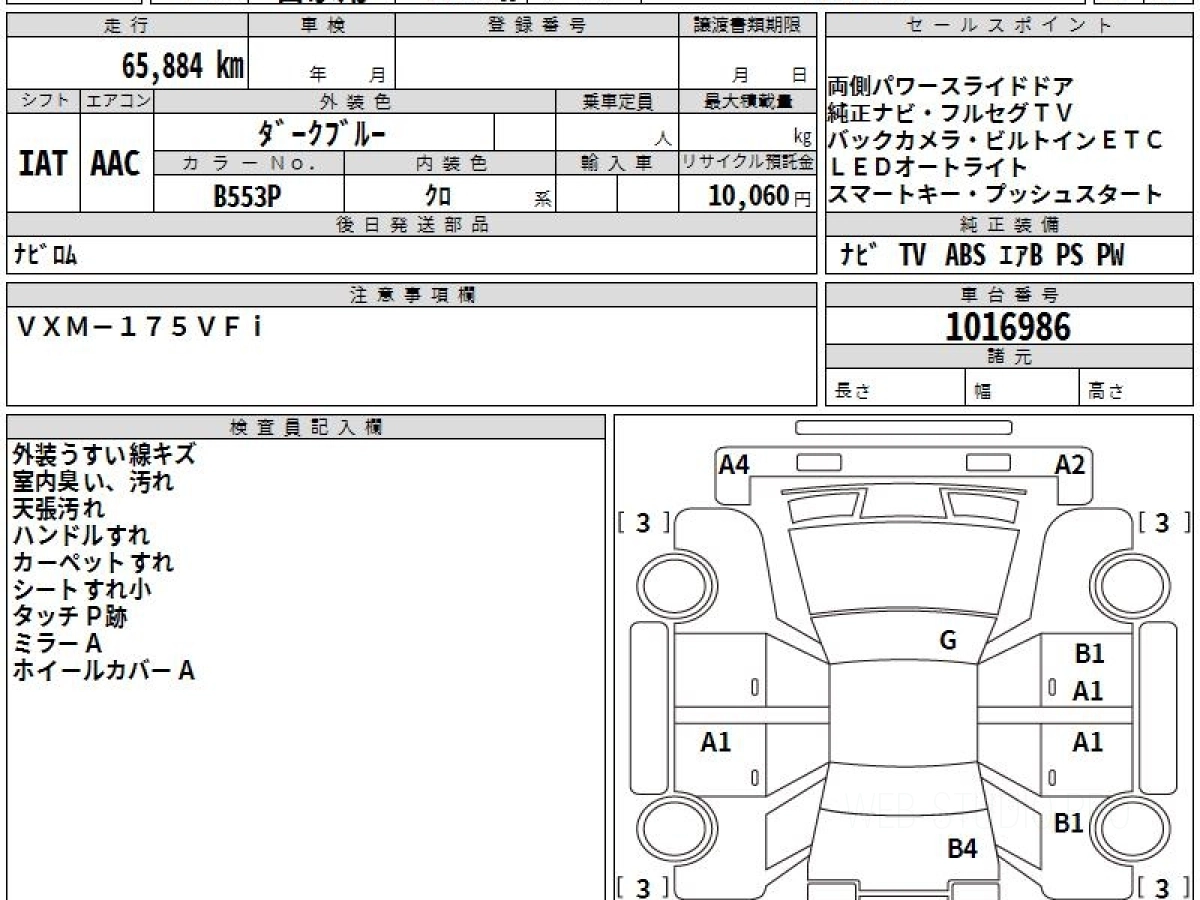Click the 外装色 header
This screenshot has width=1200, height=900.
(x=355, y=101)
